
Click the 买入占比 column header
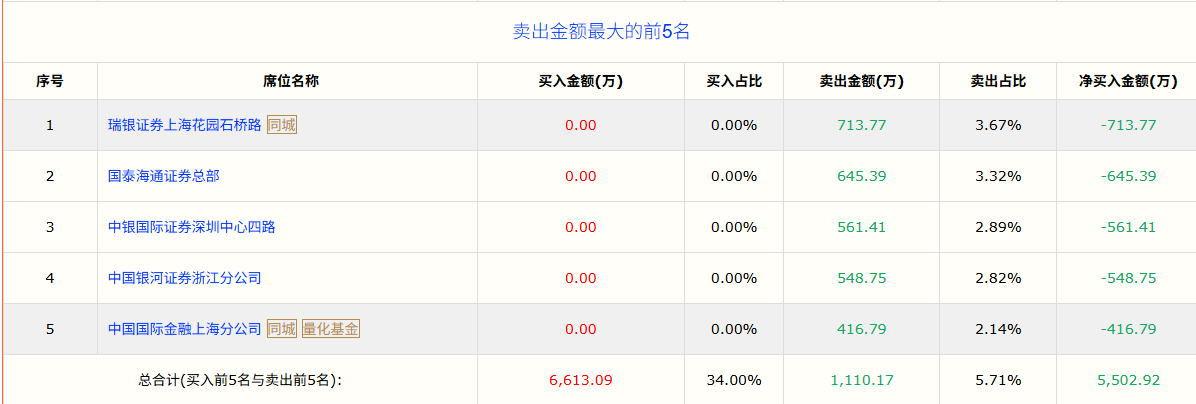[734, 81]
